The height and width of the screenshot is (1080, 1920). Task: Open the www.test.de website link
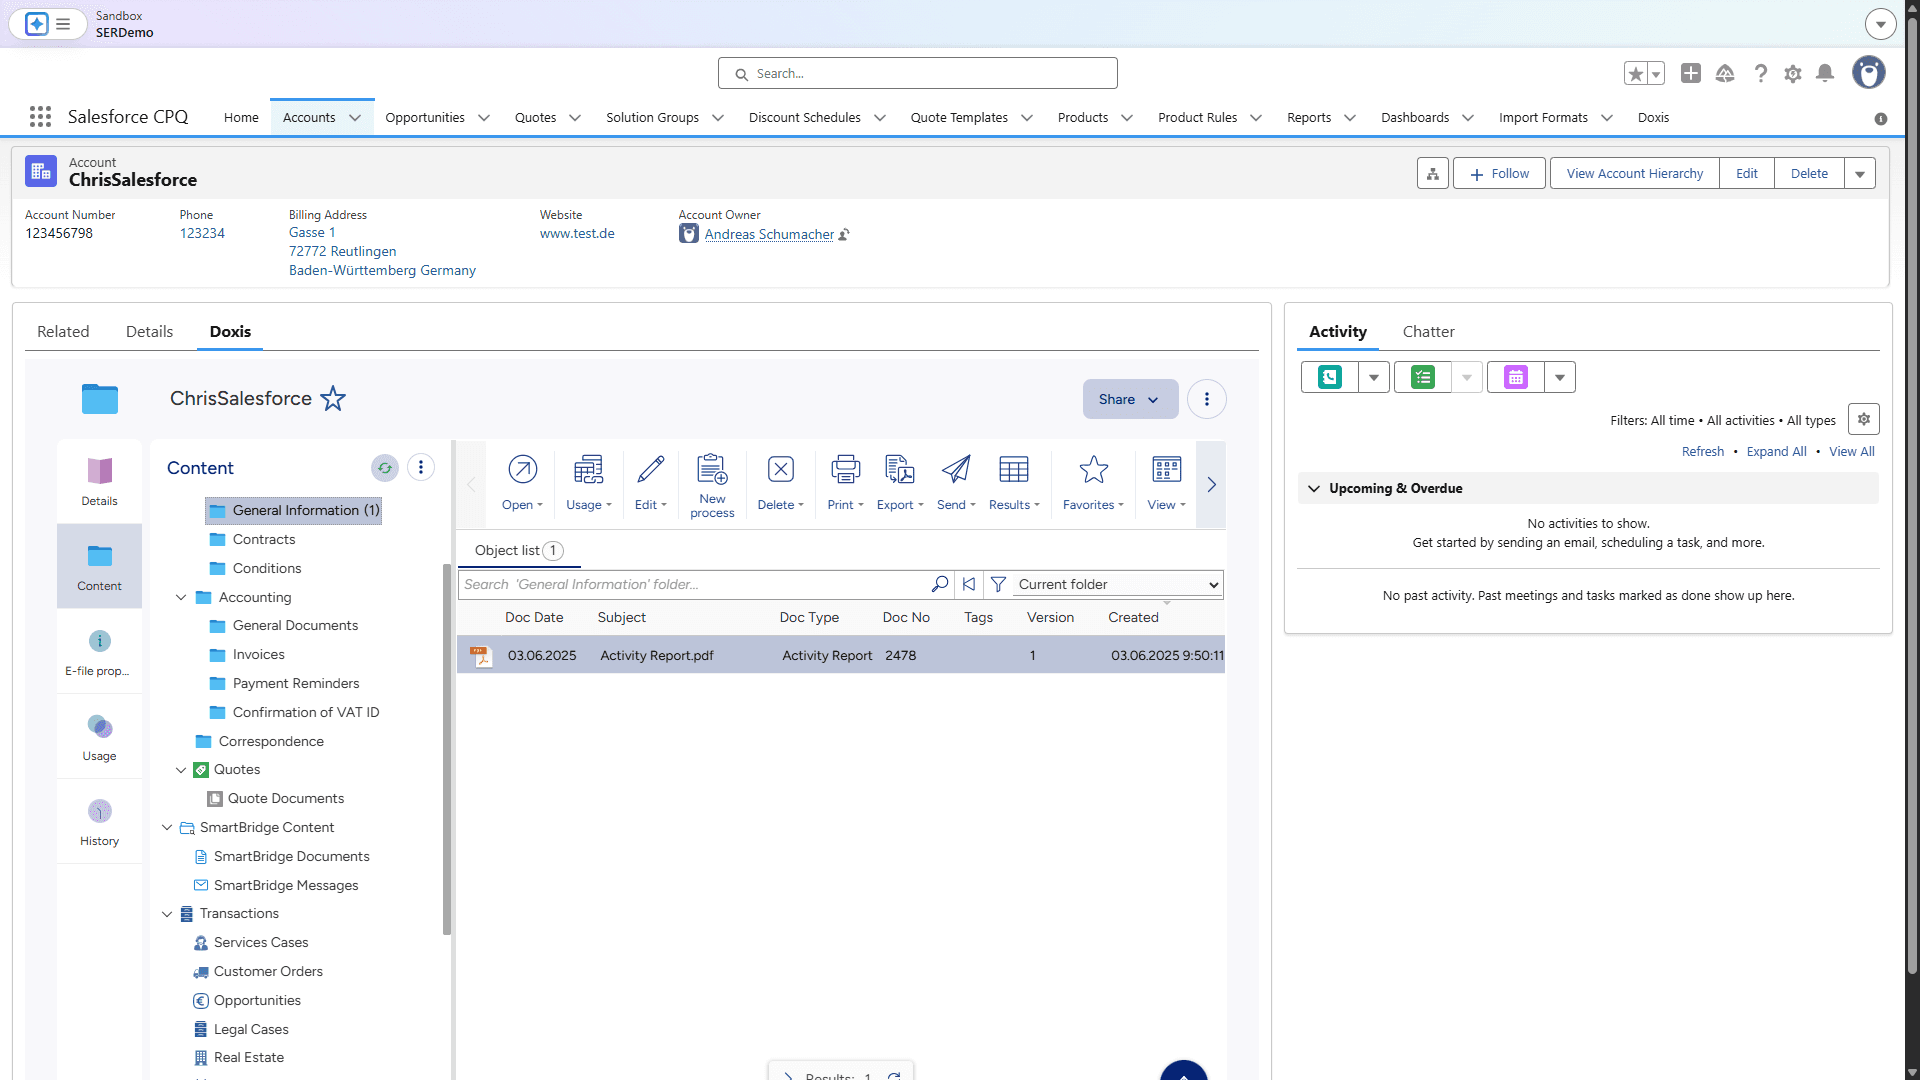tap(577, 233)
